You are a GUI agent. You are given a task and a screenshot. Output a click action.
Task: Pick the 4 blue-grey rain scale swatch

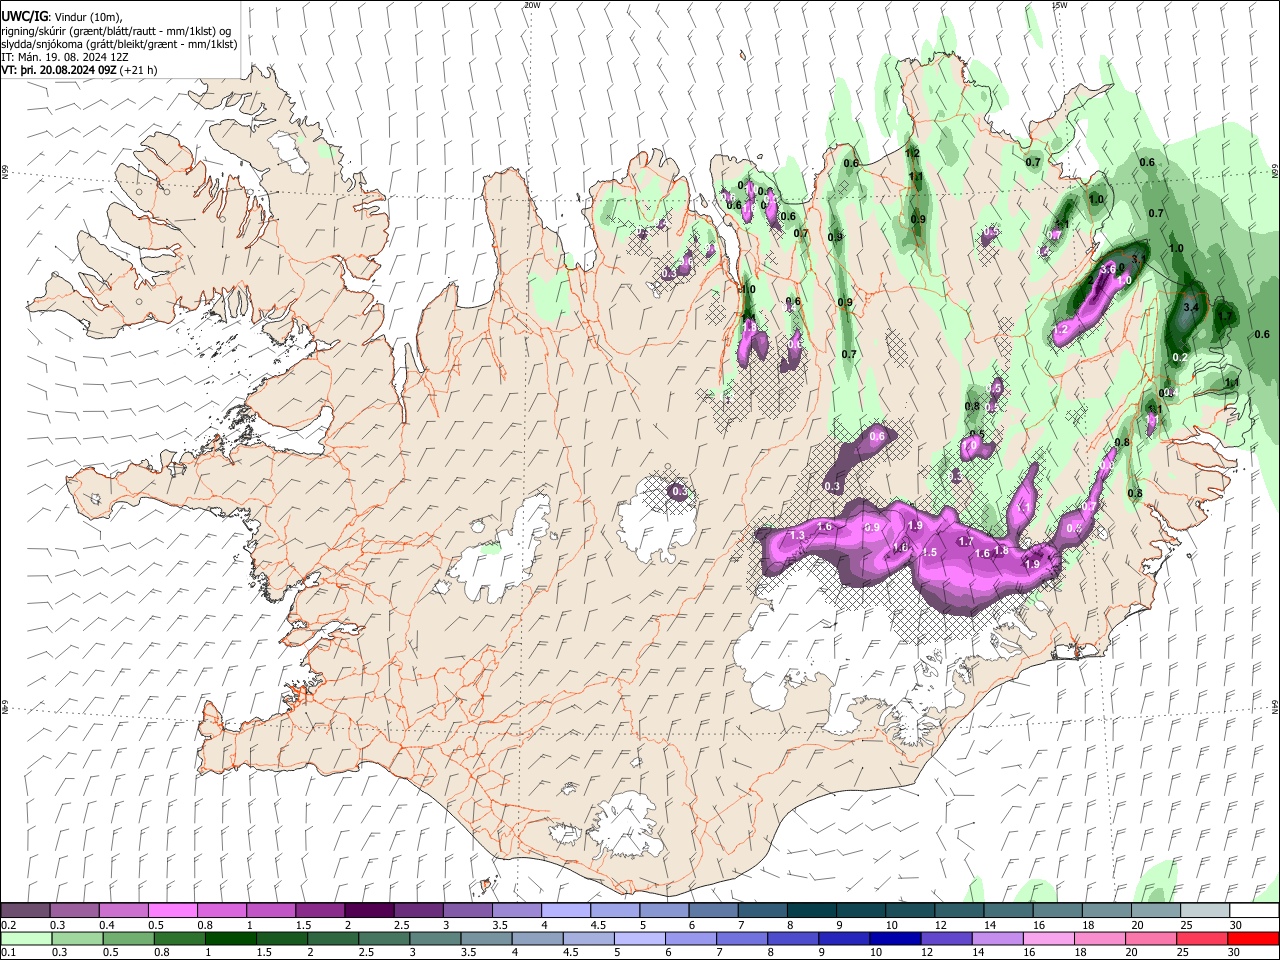[536, 938]
